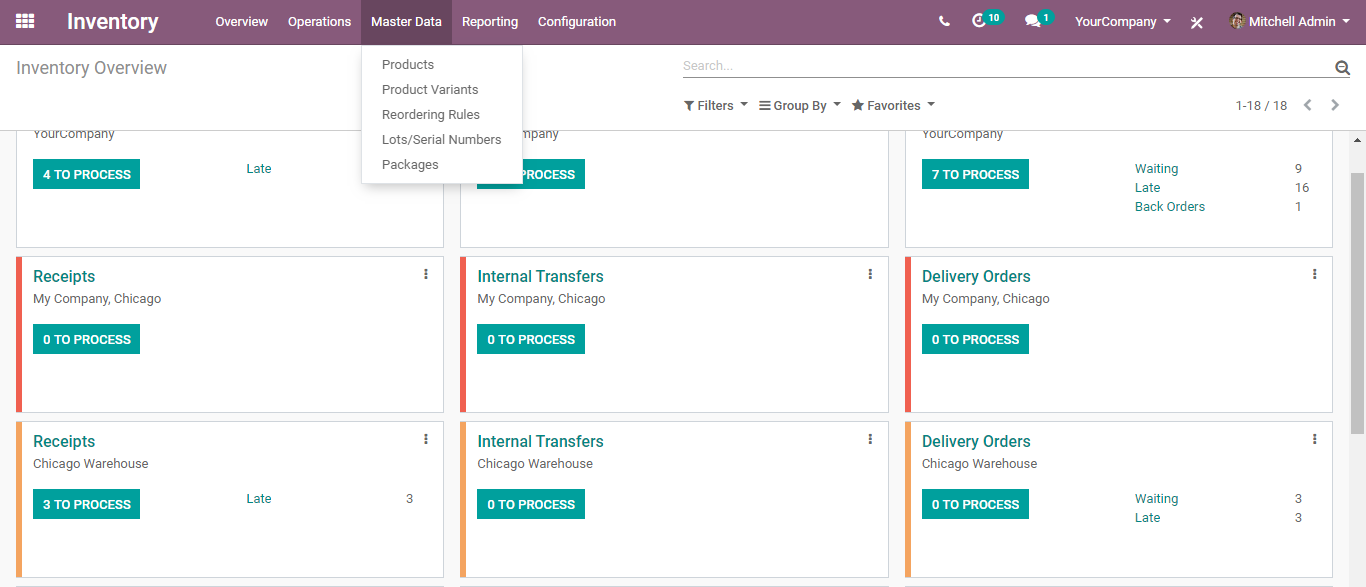Open kebab menu on My Company, Chicago Delivery Orders

click(1314, 274)
